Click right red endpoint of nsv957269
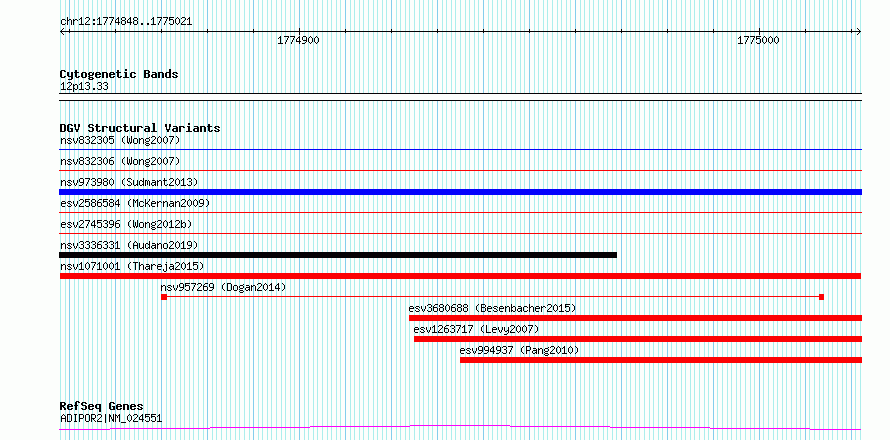 pos(821,297)
